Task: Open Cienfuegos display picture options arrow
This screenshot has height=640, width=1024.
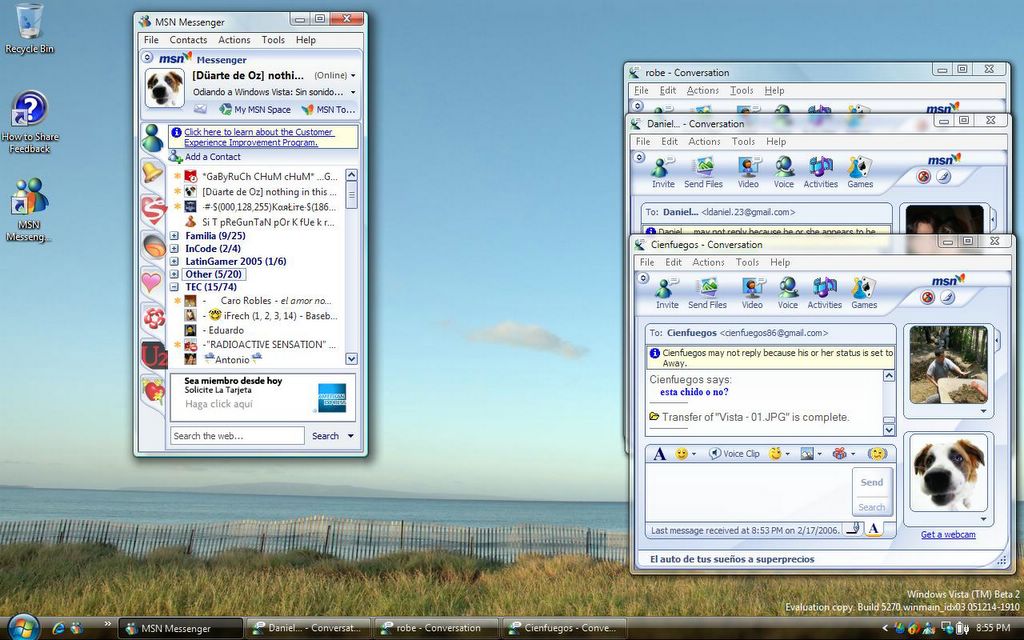Action: [x=984, y=411]
